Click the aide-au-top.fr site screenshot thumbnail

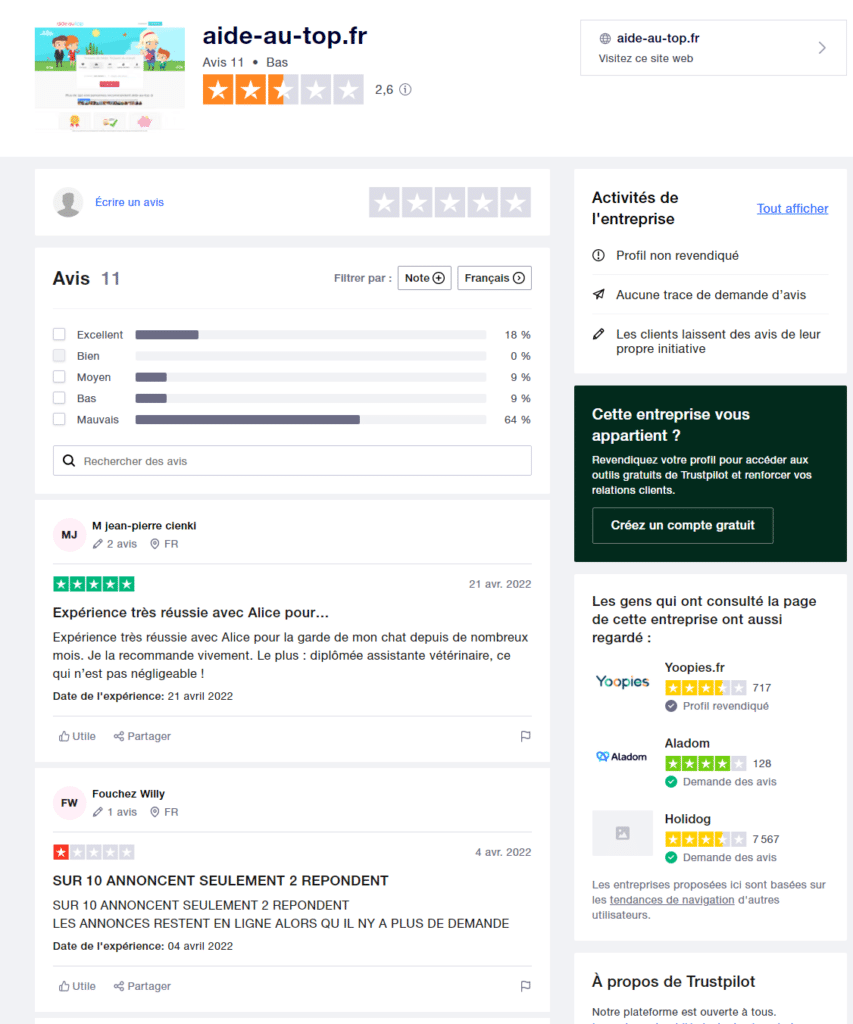[110, 76]
